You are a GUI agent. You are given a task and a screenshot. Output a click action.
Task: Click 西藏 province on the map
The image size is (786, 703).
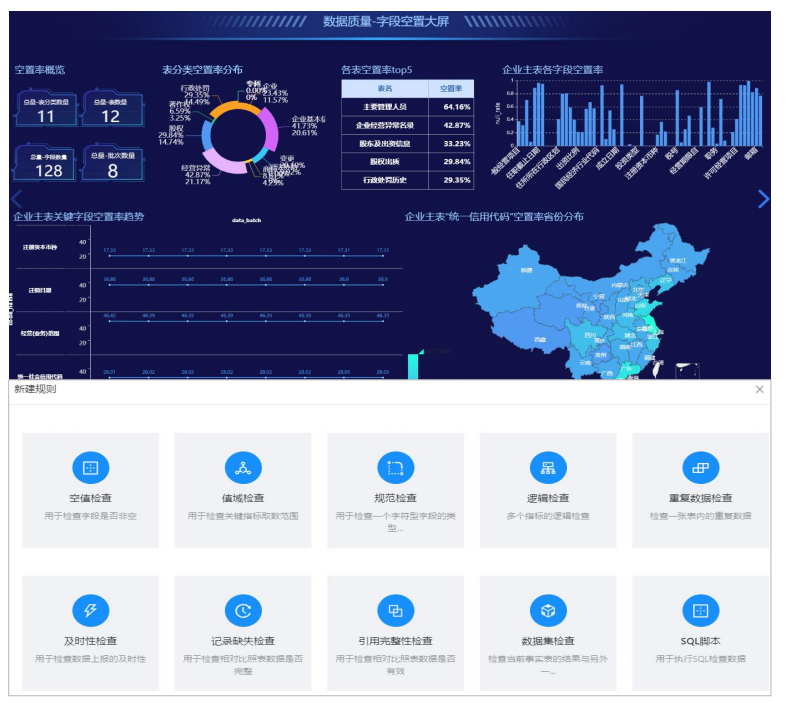coord(540,339)
